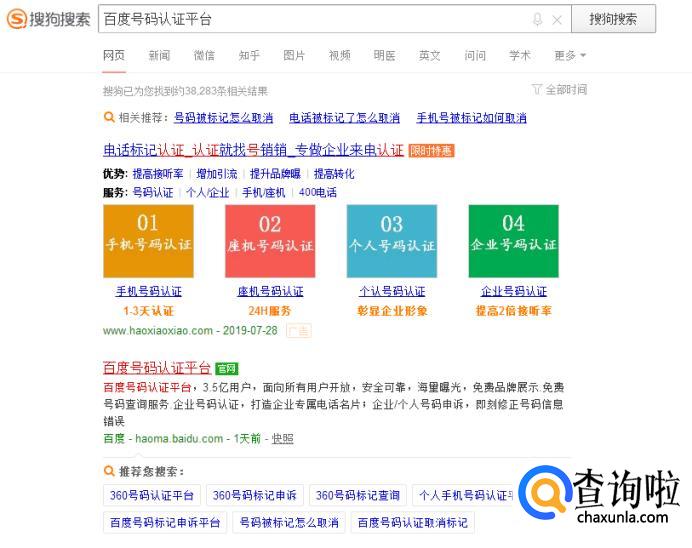Open the green 04 企业号码认证 tile
This screenshot has height=548, width=692.
click(x=514, y=241)
